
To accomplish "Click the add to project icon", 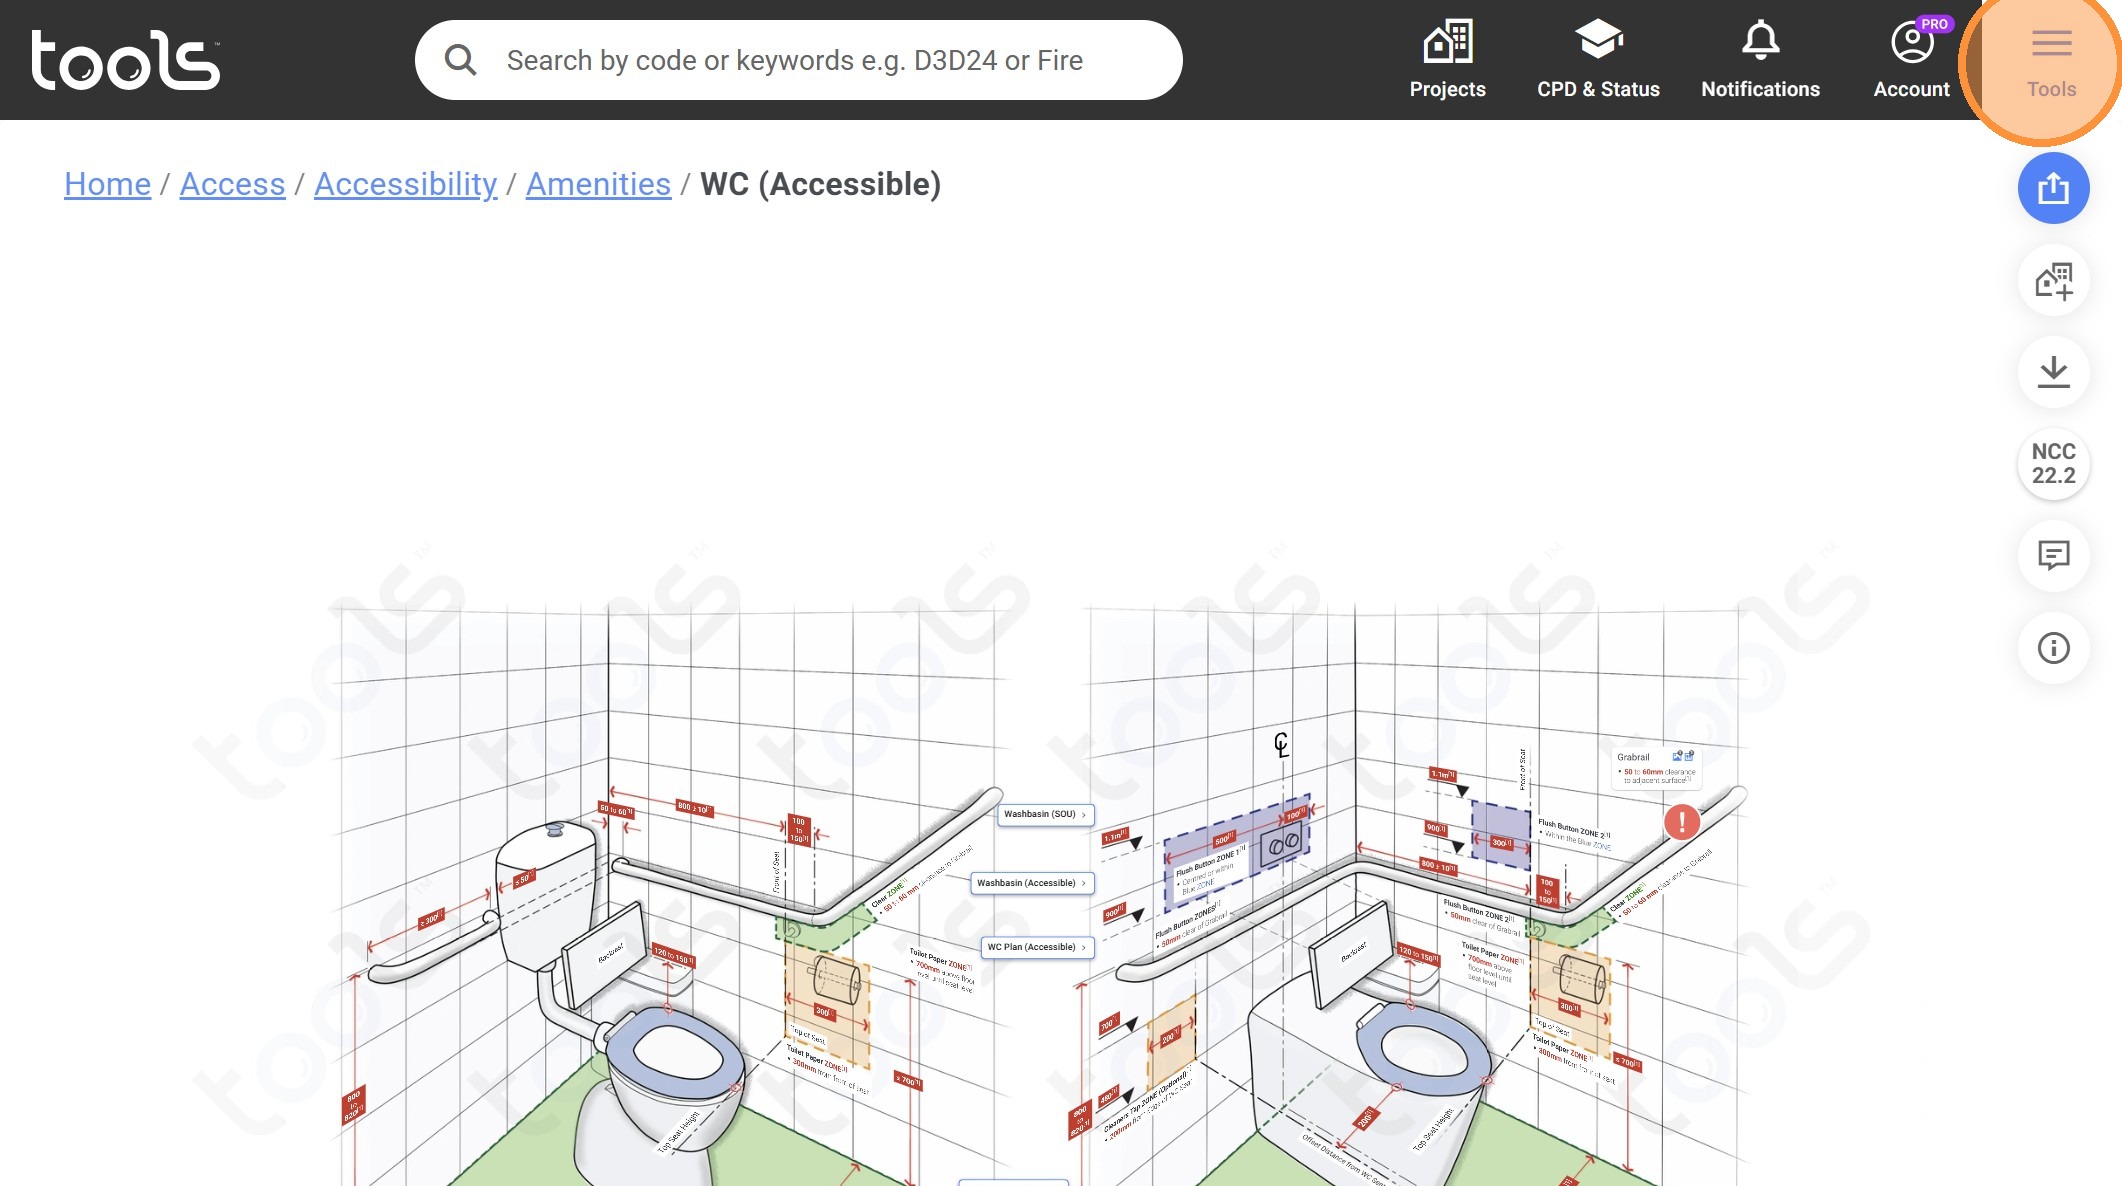I will tap(2053, 281).
